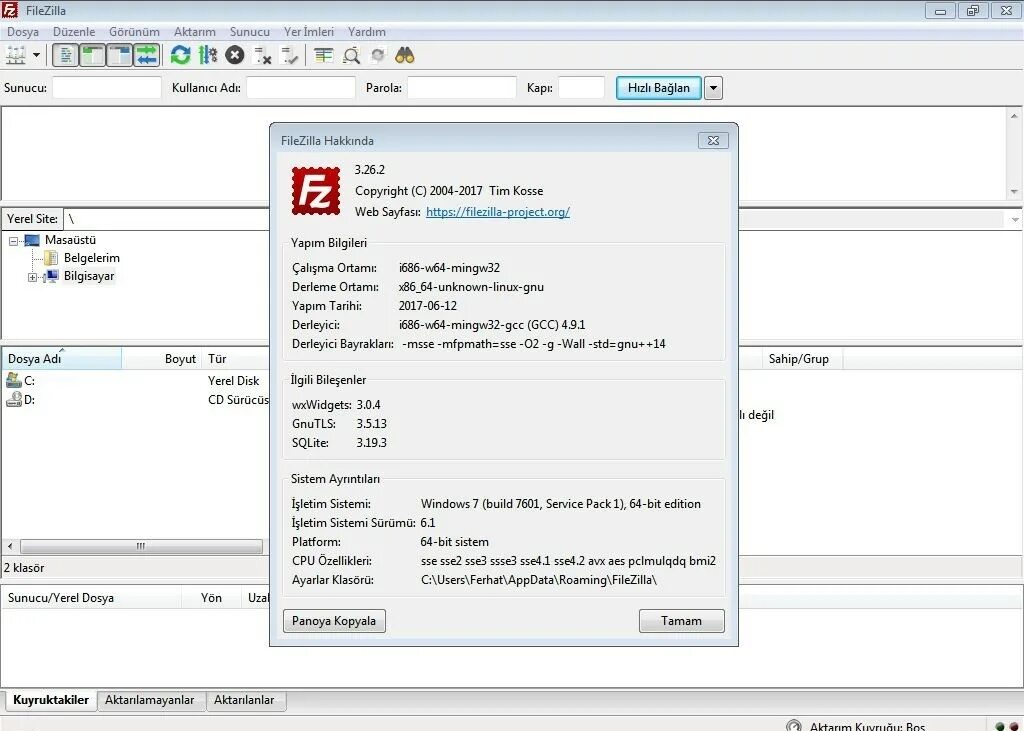The width and height of the screenshot is (1024, 731).
Task: Open the Yer İmleri menu
Action: (309, 31)
